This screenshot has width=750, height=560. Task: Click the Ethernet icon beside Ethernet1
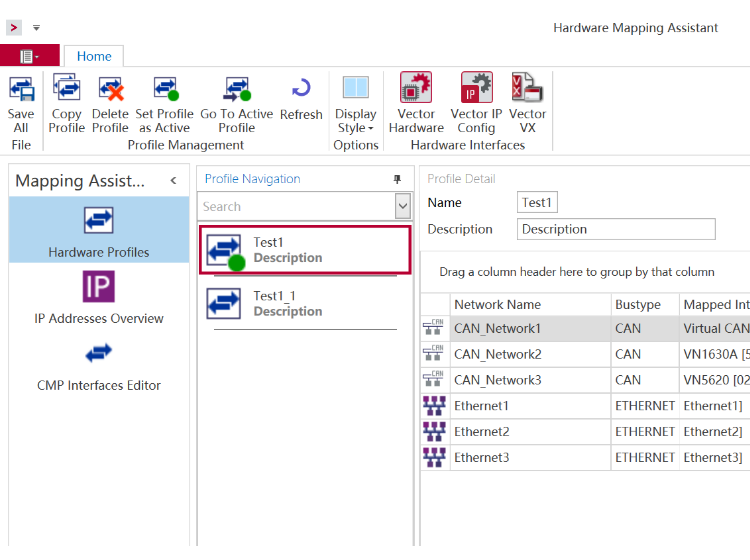[434, 406]
